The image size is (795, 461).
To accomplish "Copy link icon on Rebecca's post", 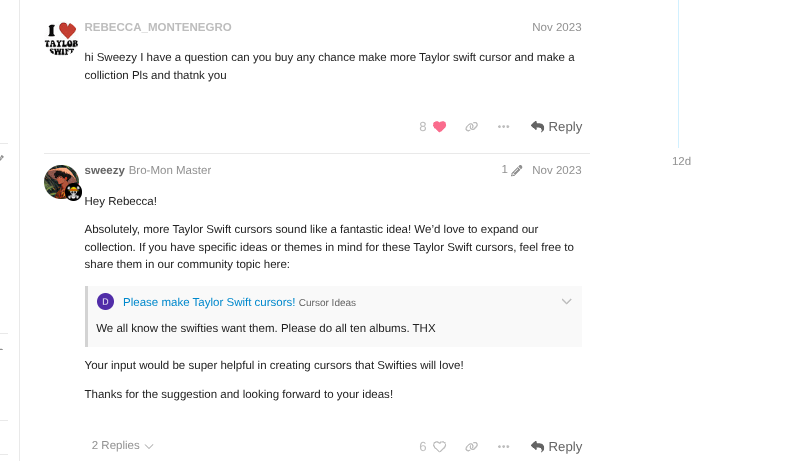I will tap(472, 127).
